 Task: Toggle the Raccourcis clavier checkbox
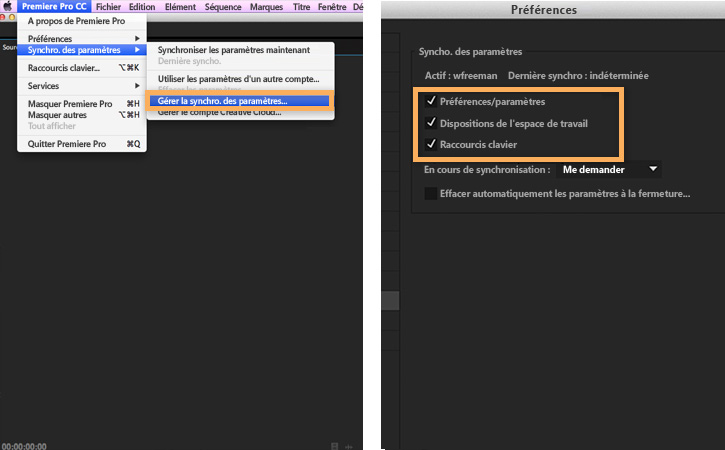point(431,144)
